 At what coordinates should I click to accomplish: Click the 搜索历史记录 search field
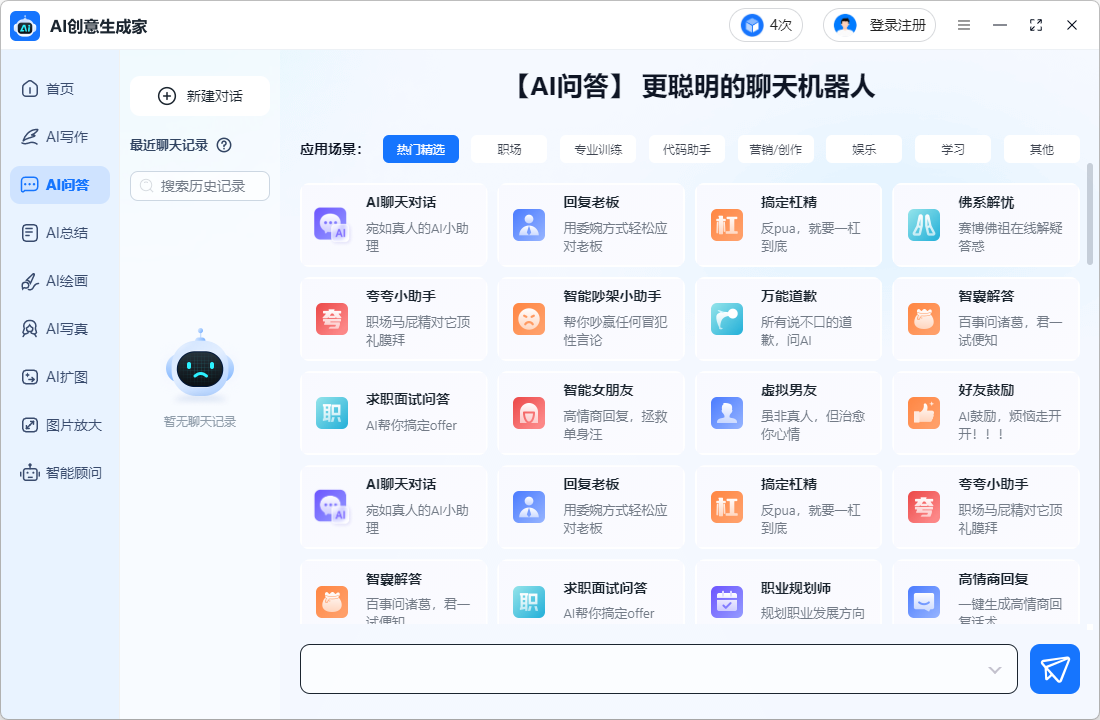click(x=200, y=186)
